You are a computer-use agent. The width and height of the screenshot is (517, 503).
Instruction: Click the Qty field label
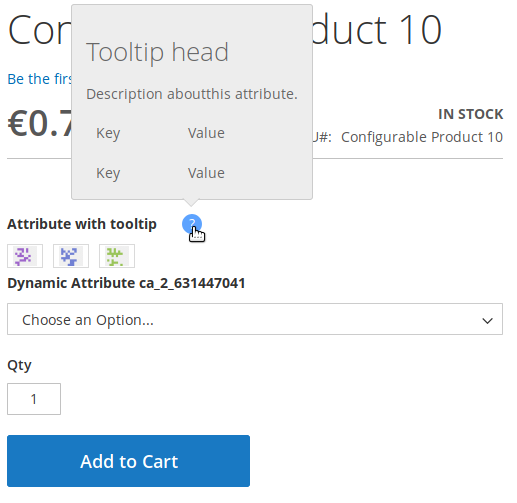coord(19,365)
